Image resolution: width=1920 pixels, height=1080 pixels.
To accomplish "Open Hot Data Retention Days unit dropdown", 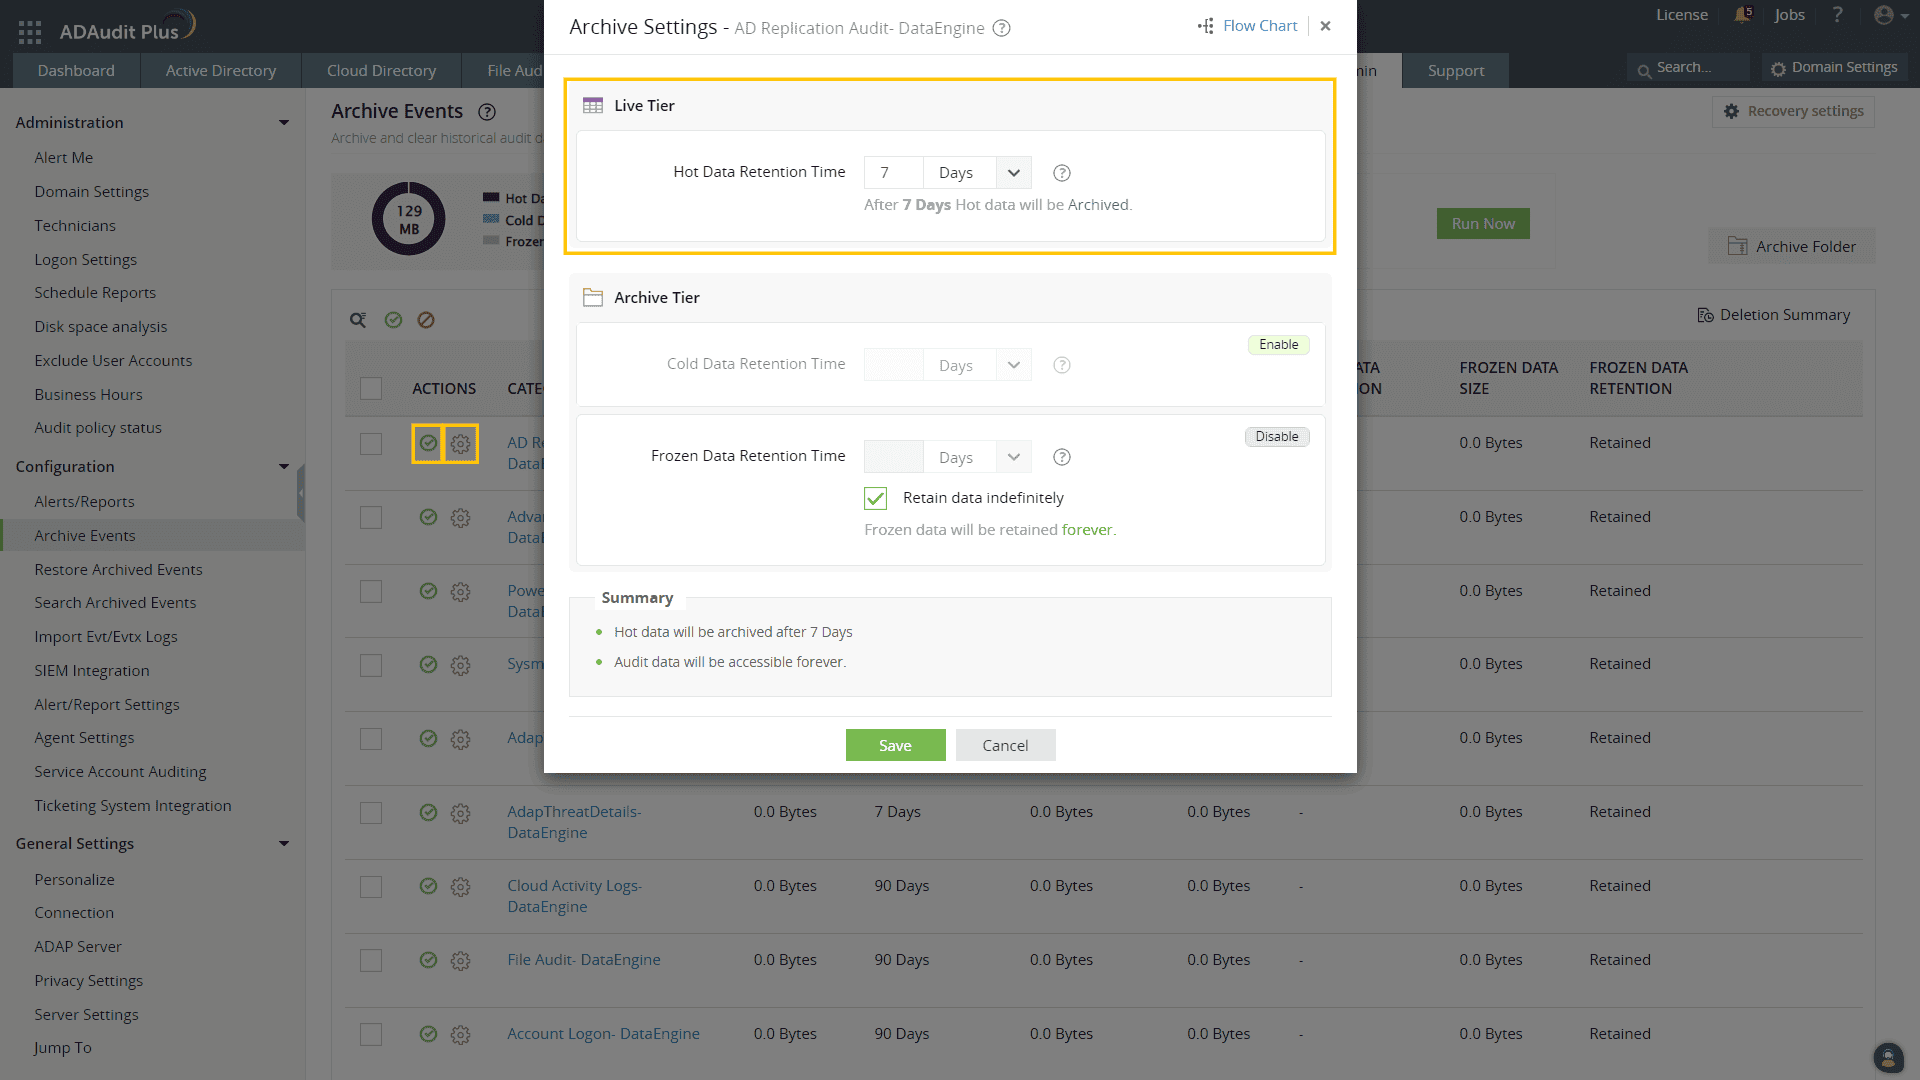I will pyautogui.click(x=1013, y=173).
